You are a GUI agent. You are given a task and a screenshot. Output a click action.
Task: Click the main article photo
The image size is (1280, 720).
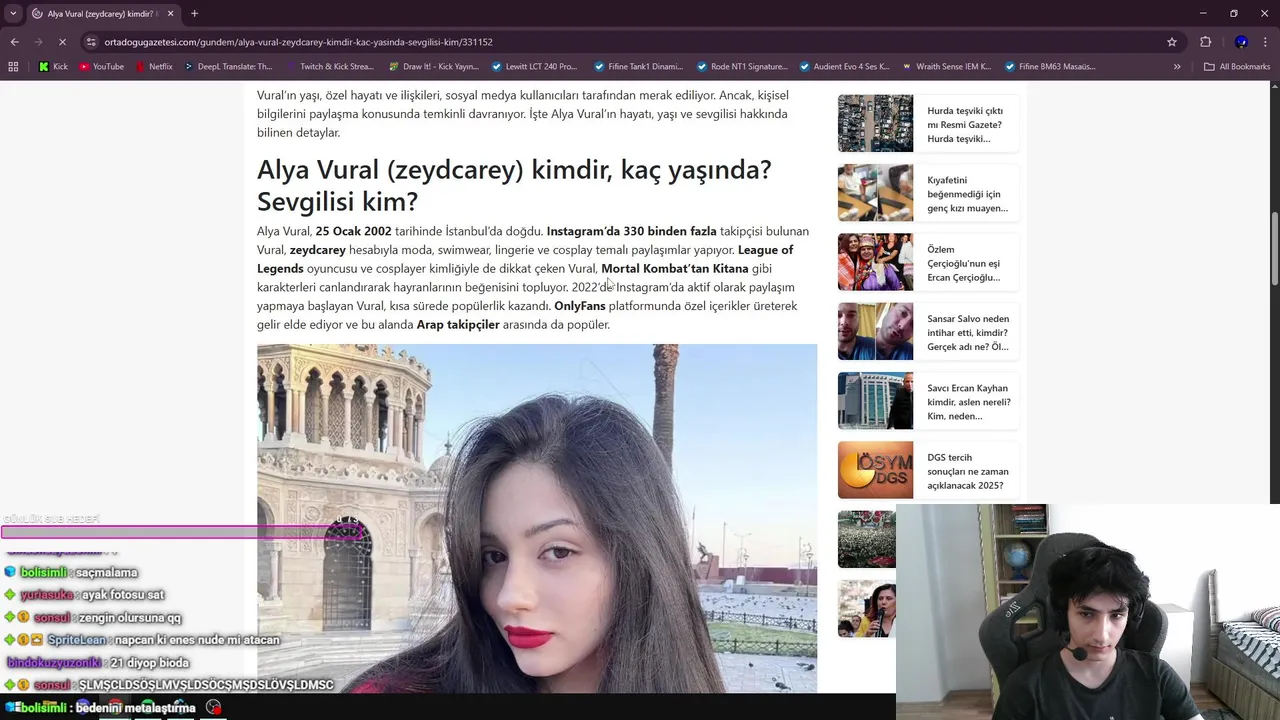click(537, 518)
